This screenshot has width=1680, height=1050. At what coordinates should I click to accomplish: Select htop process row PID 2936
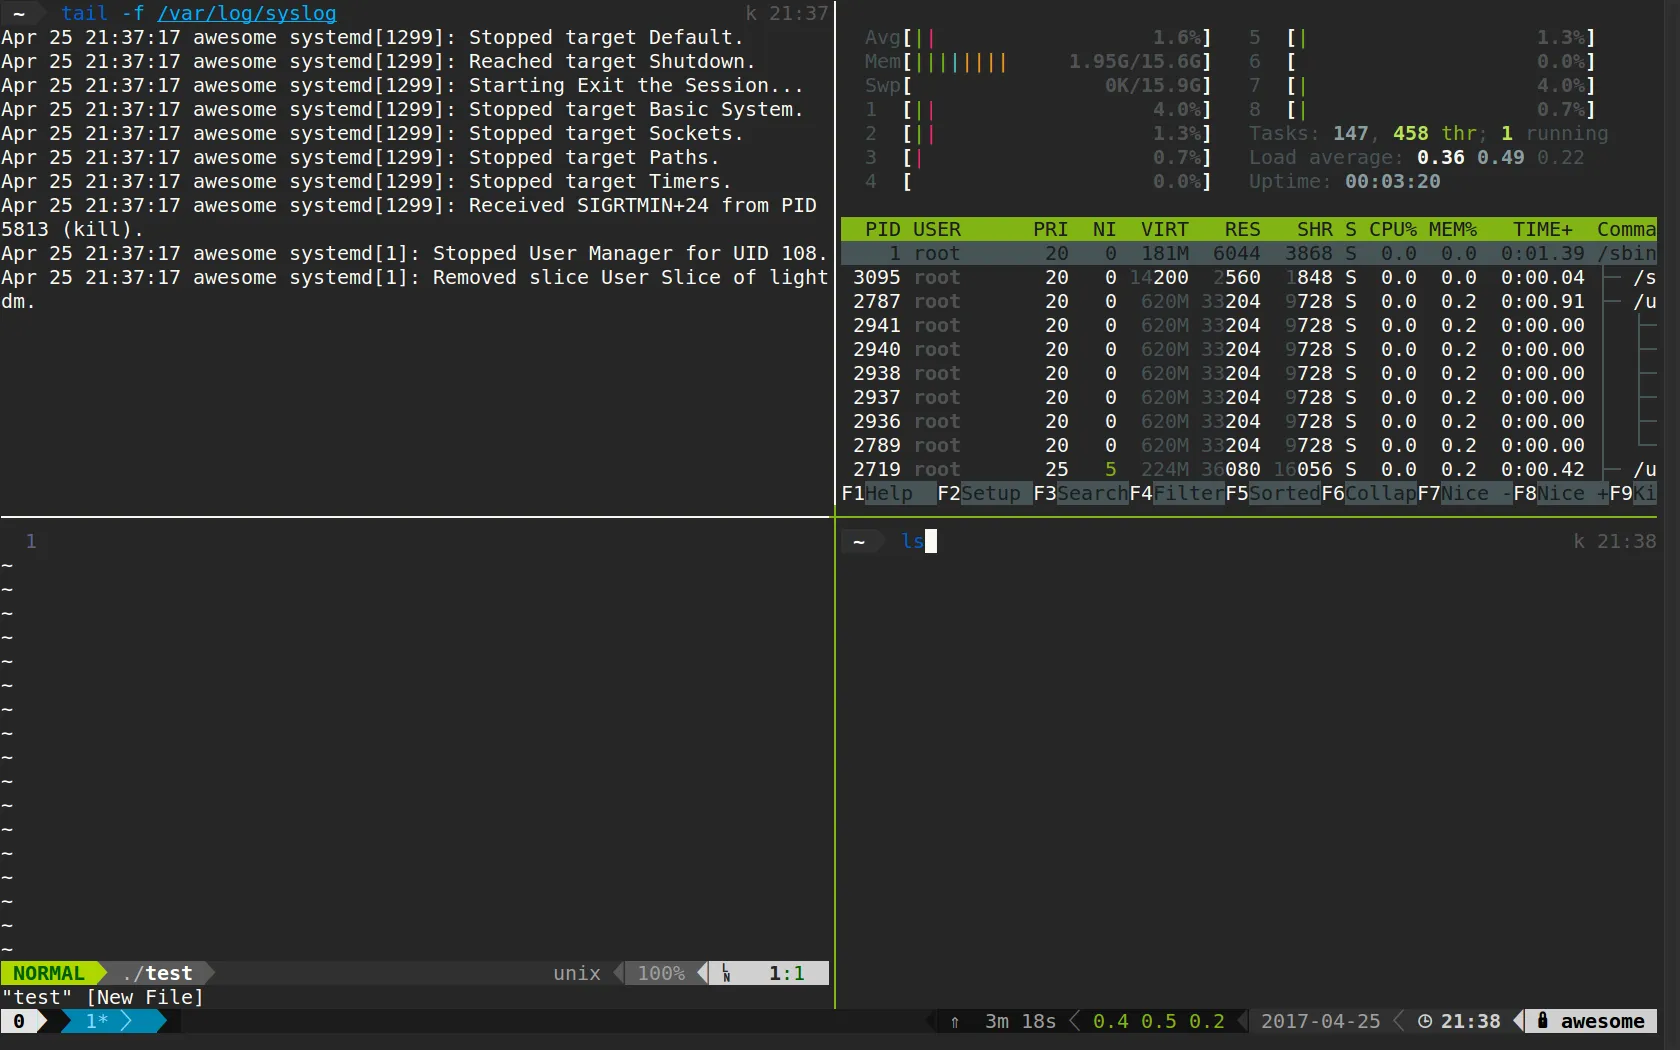[1249, 421]
